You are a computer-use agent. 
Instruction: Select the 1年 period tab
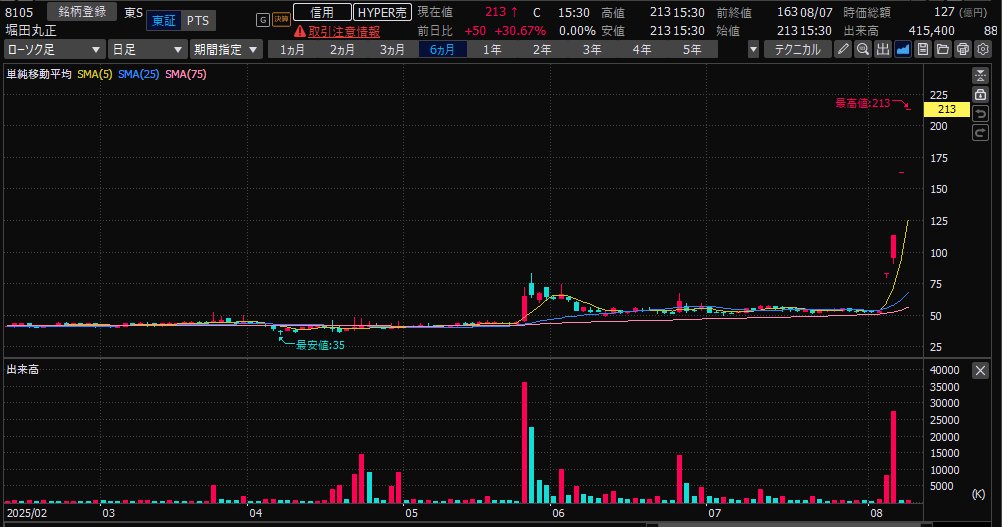491,49
